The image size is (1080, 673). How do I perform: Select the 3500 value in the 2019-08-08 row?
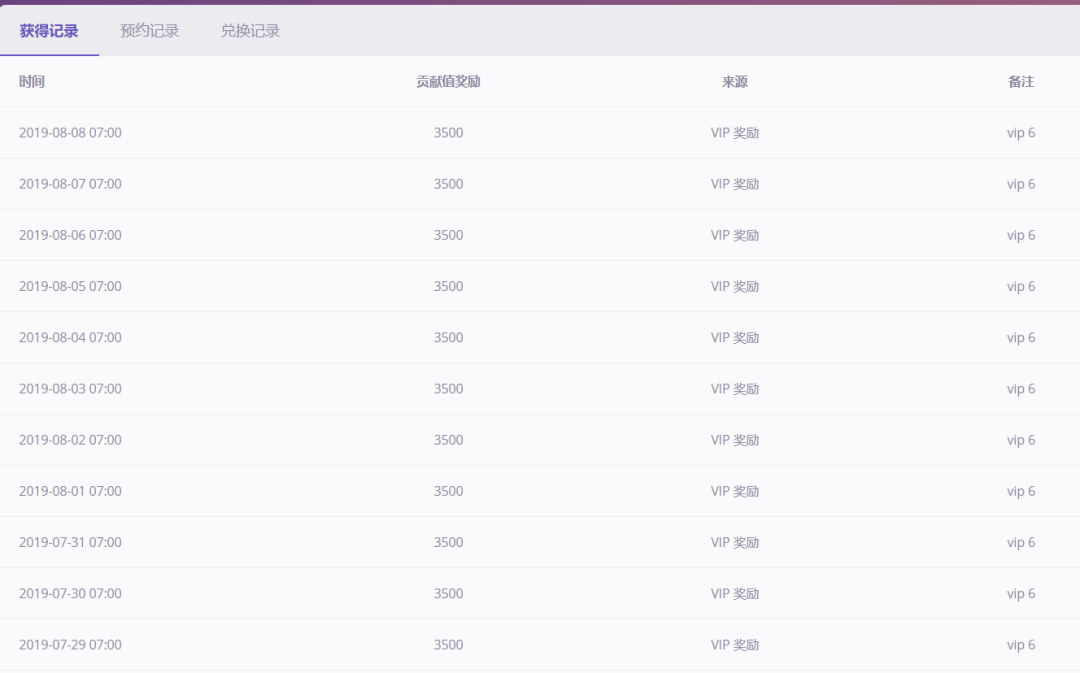(x=448, y=132)
